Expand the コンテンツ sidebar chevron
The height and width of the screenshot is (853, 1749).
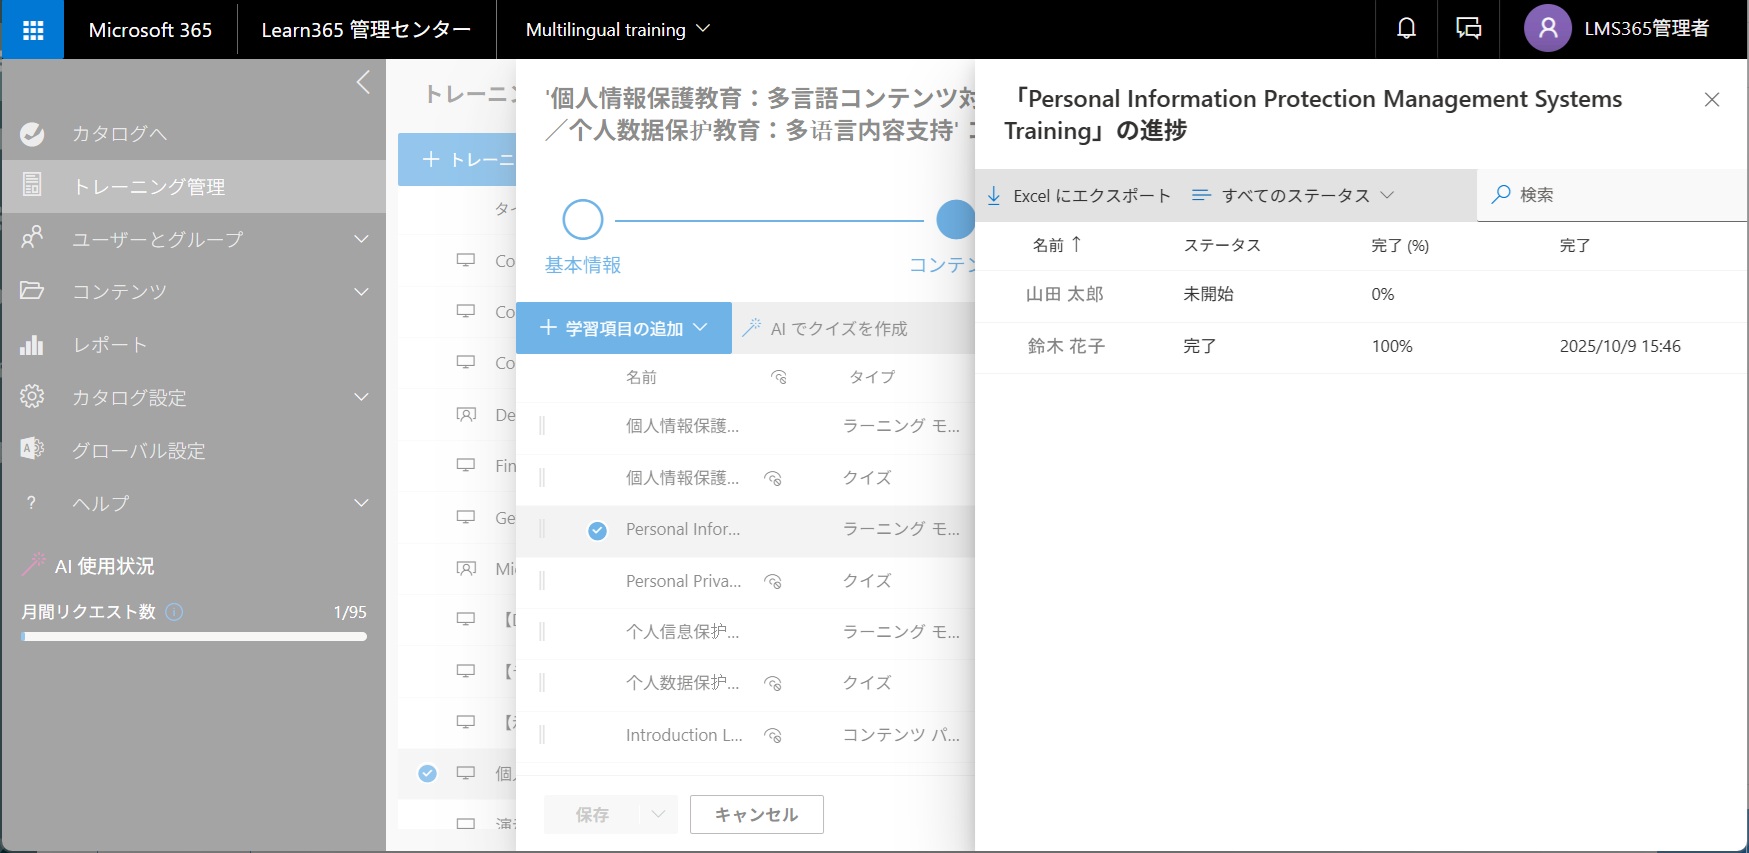(362, 292)
